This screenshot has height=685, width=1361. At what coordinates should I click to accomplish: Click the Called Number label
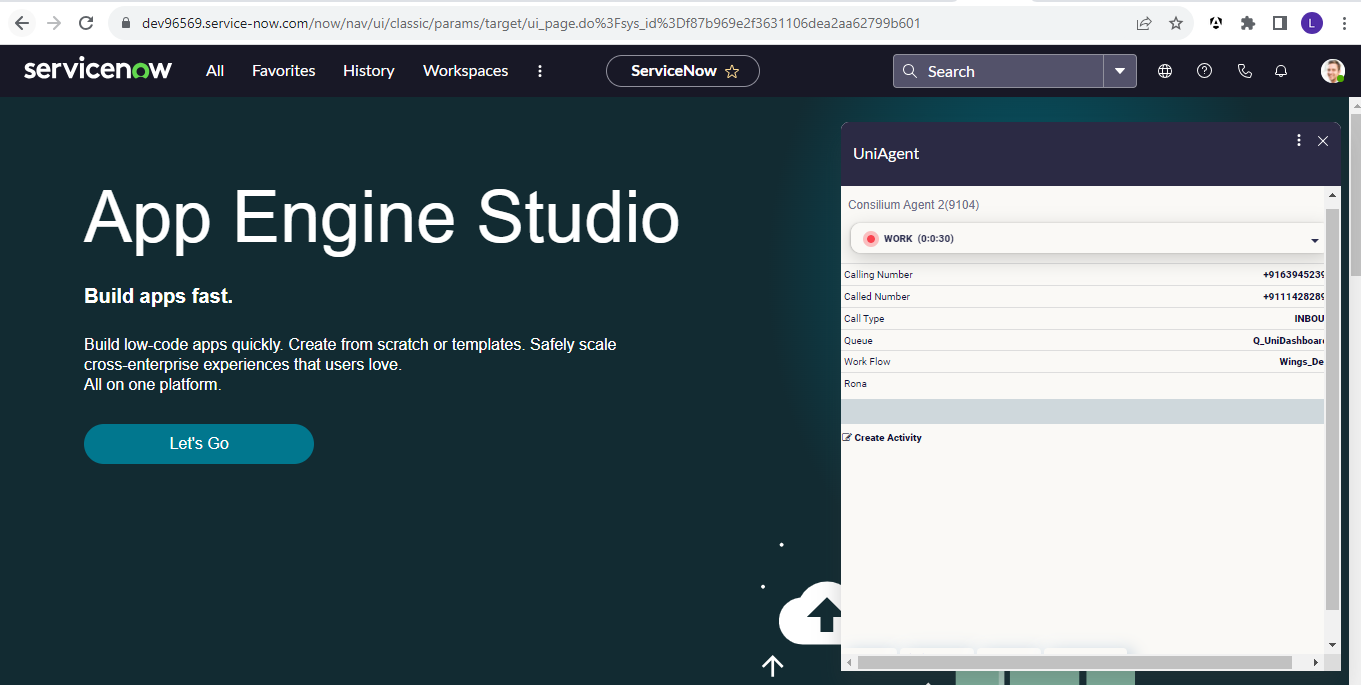coord(877,297)
